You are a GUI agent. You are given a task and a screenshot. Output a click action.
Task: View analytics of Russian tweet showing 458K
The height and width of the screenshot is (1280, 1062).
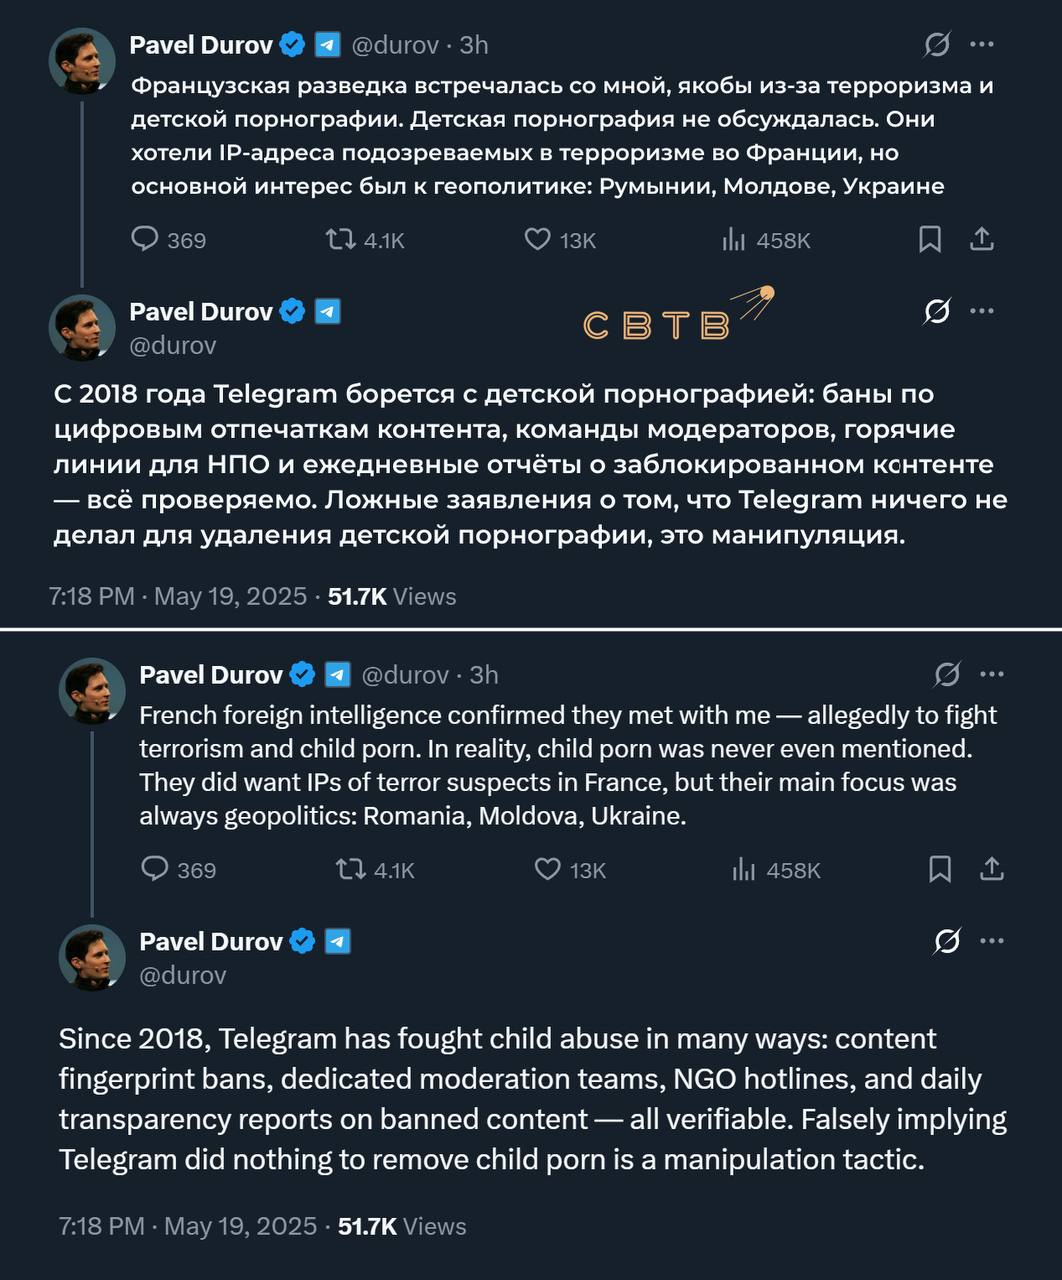[734, 240]
